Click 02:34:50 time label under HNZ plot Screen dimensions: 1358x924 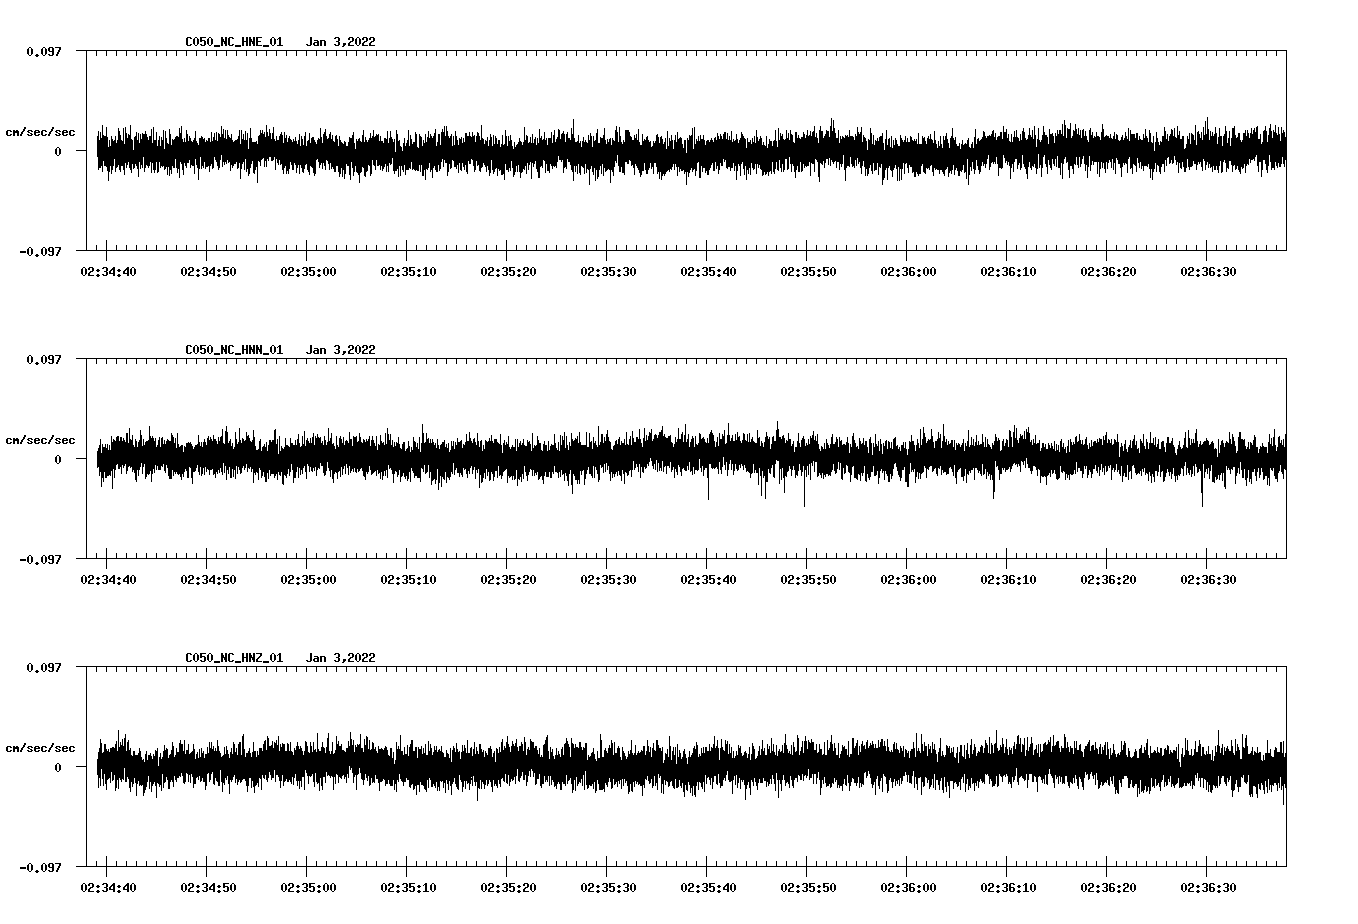click(208, 888)
